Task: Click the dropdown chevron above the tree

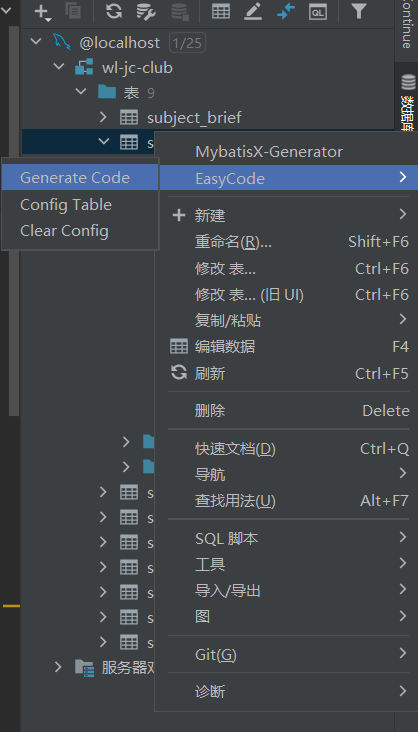Action: (x=7, y=9)
